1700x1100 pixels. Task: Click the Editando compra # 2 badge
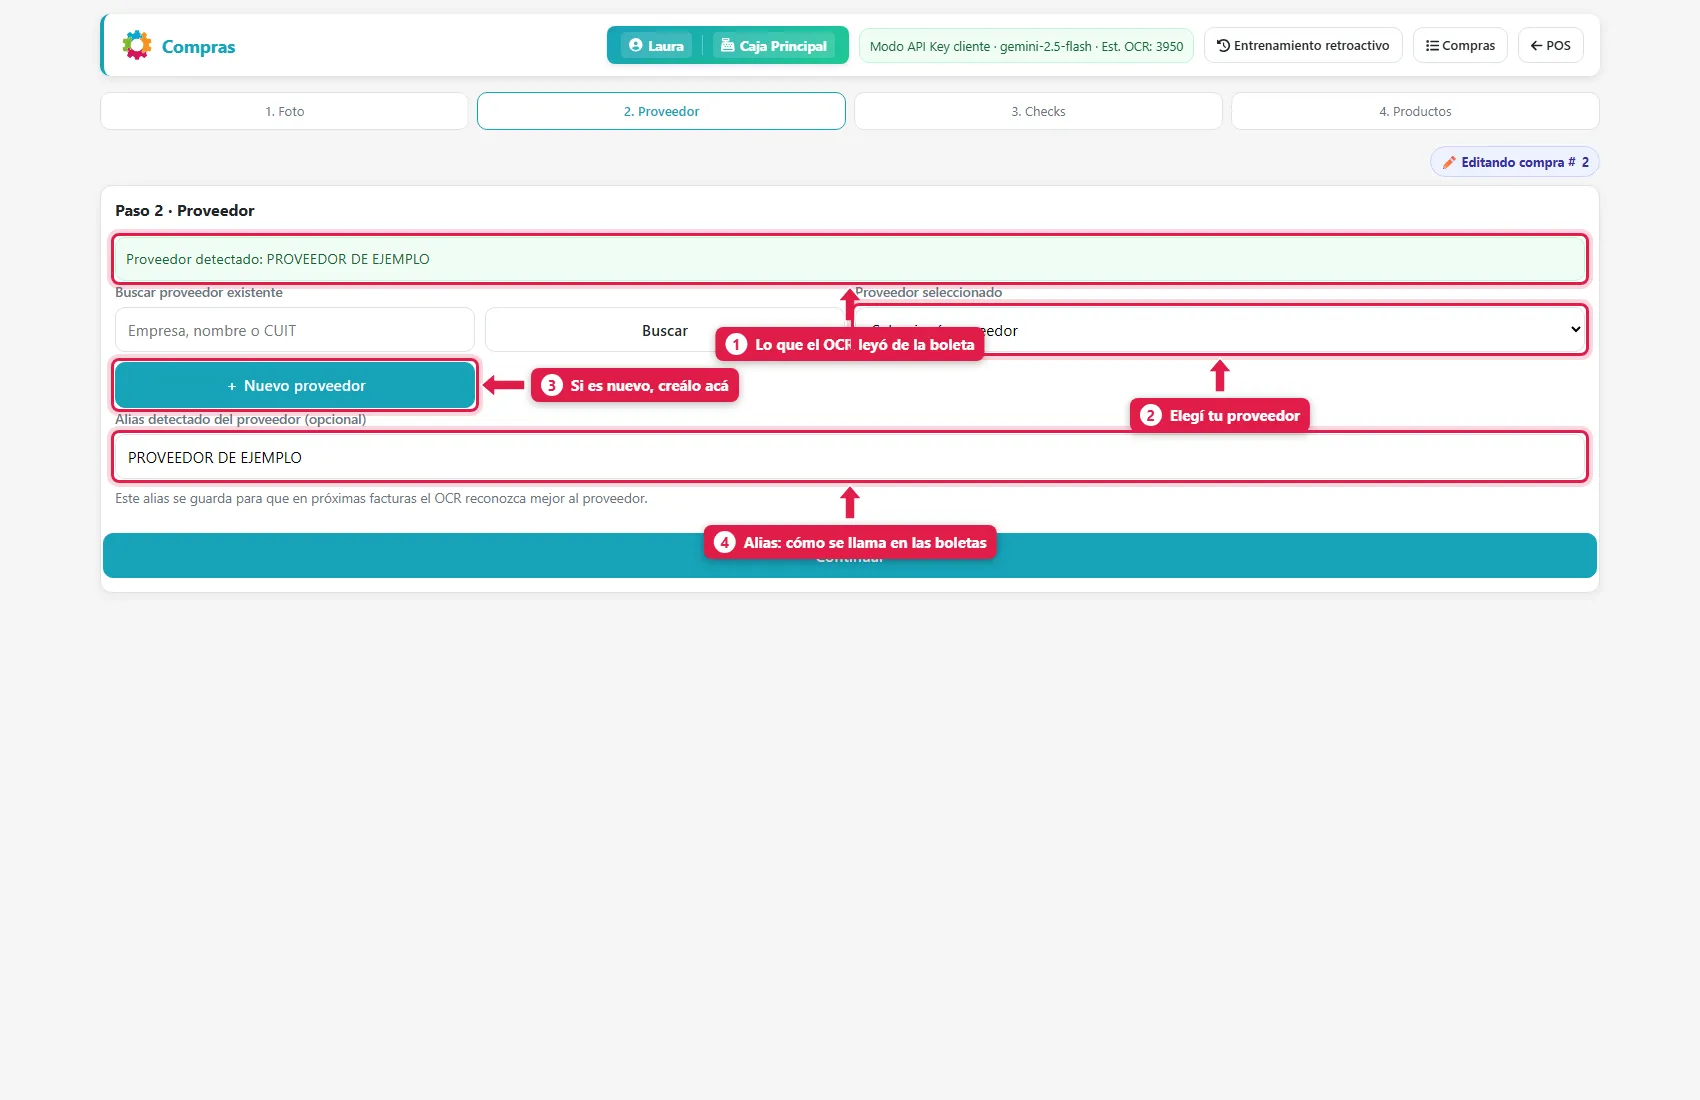1515,162
